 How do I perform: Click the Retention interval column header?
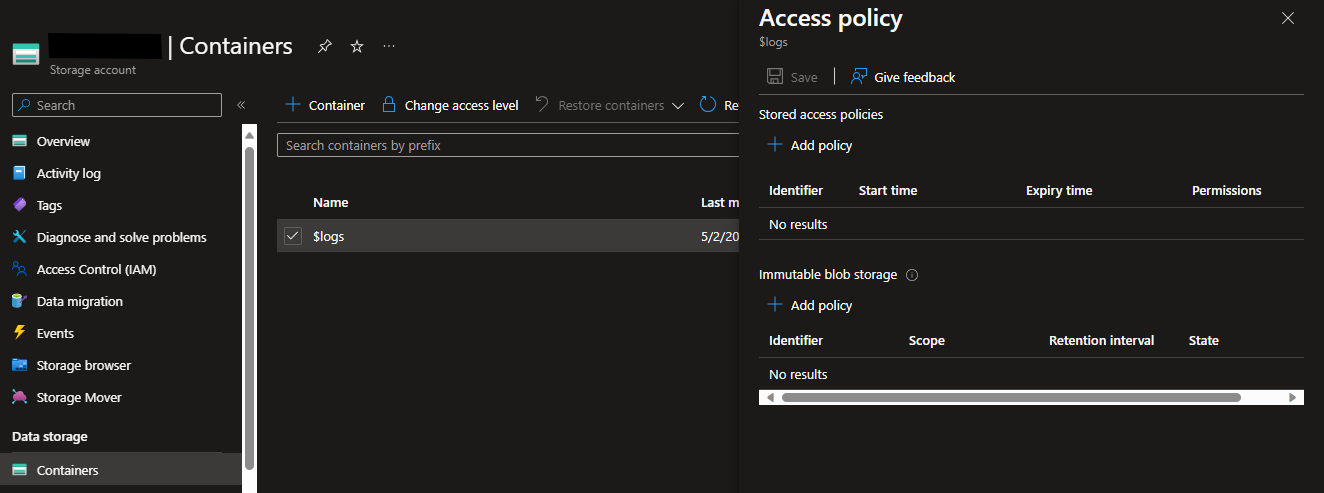[x=1101, y=340]
